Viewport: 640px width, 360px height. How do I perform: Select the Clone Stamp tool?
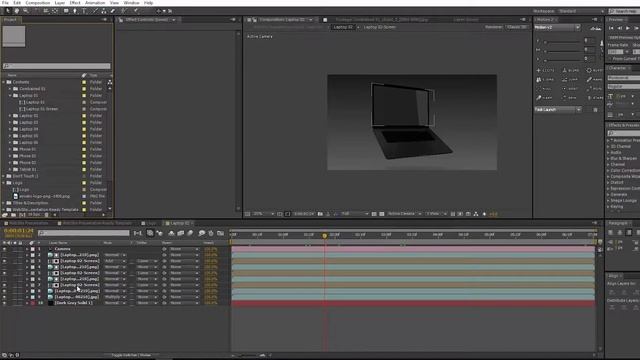pyautogui.click(x=104, y=11)
